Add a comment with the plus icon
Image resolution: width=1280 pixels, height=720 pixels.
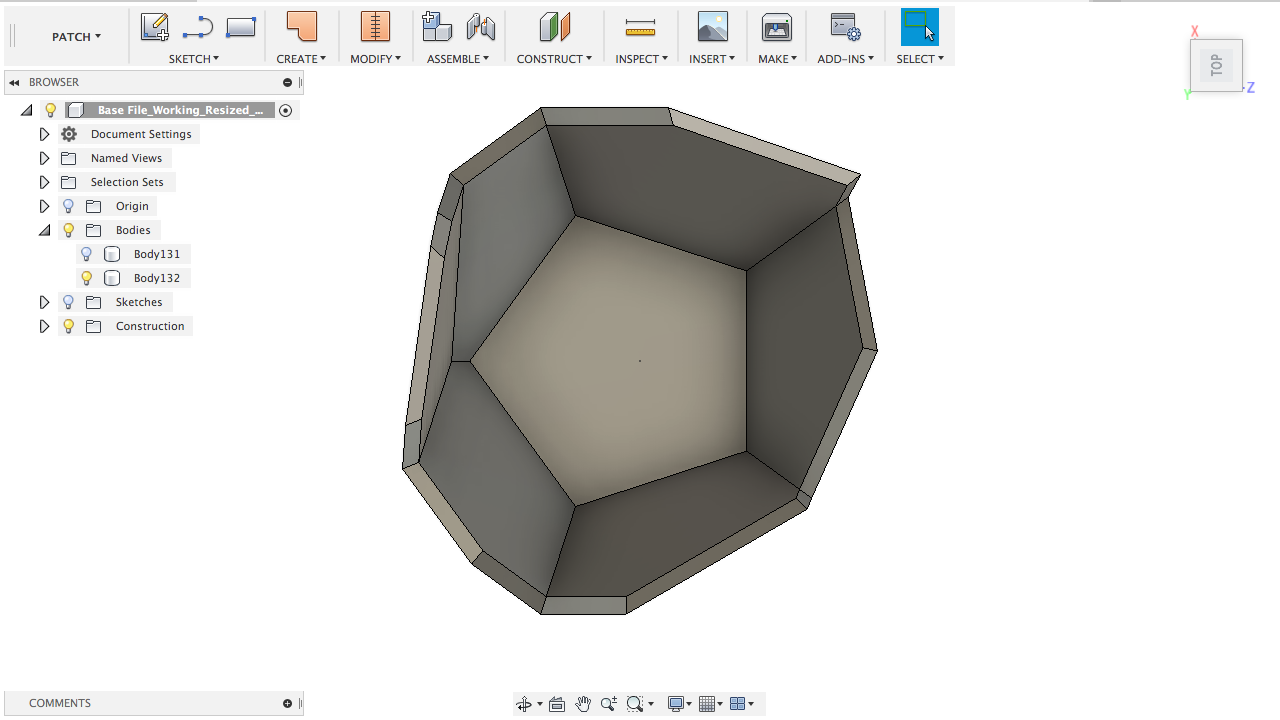[x=287, y=703]
